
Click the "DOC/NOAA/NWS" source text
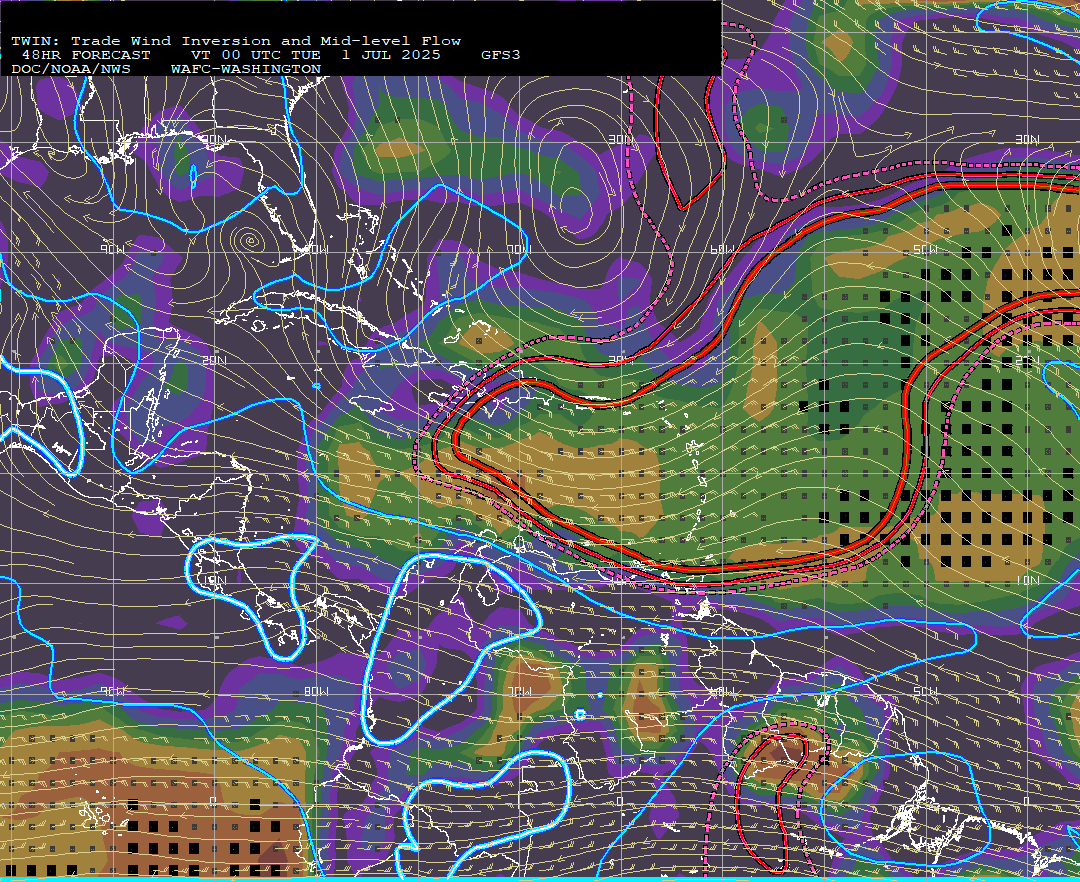tap(71, 70)
